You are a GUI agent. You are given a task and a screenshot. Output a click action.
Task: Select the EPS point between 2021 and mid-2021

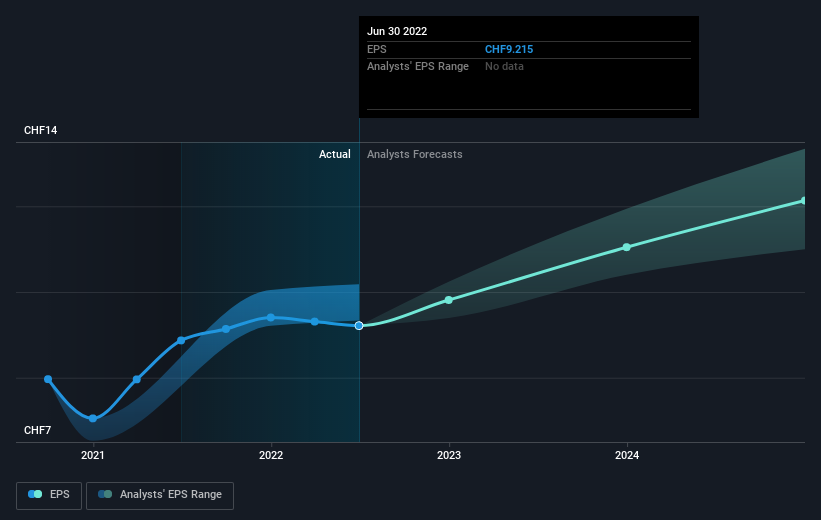(x=137, y=379)
